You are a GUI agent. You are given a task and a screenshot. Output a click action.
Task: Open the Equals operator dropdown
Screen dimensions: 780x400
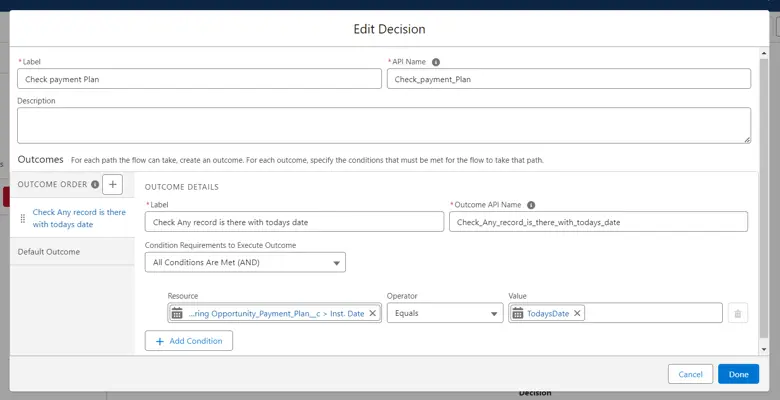(445, 313)
